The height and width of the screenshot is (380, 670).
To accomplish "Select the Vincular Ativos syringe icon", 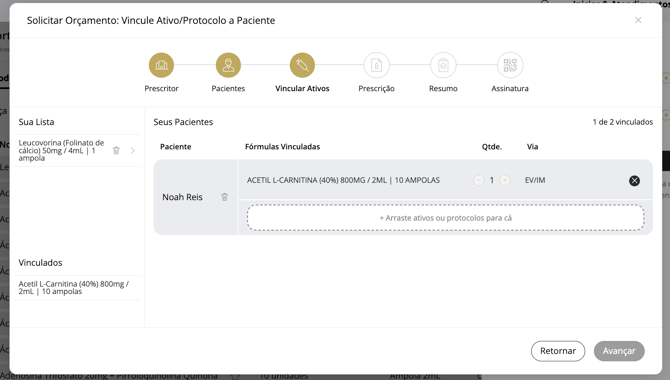I will coord(302,65).
